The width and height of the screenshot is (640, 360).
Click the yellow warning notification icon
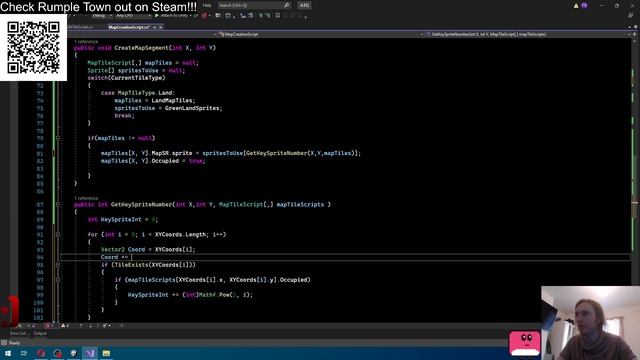(x=576, y=6)
